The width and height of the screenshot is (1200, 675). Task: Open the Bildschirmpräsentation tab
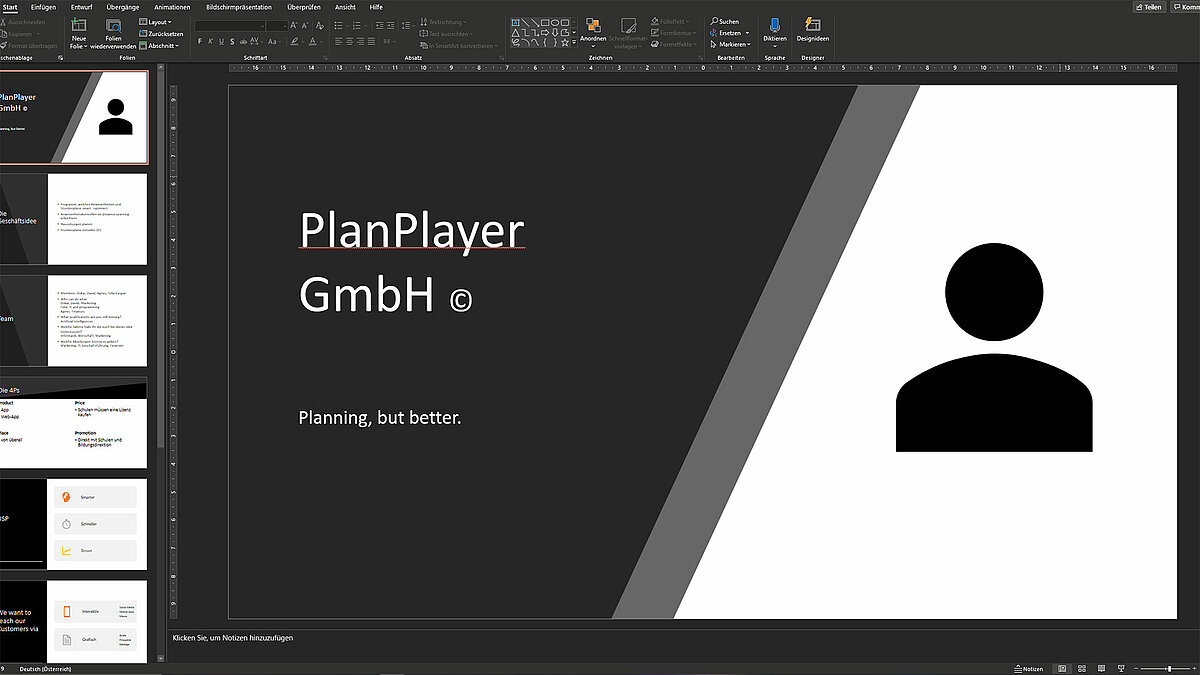click(238, 6)
